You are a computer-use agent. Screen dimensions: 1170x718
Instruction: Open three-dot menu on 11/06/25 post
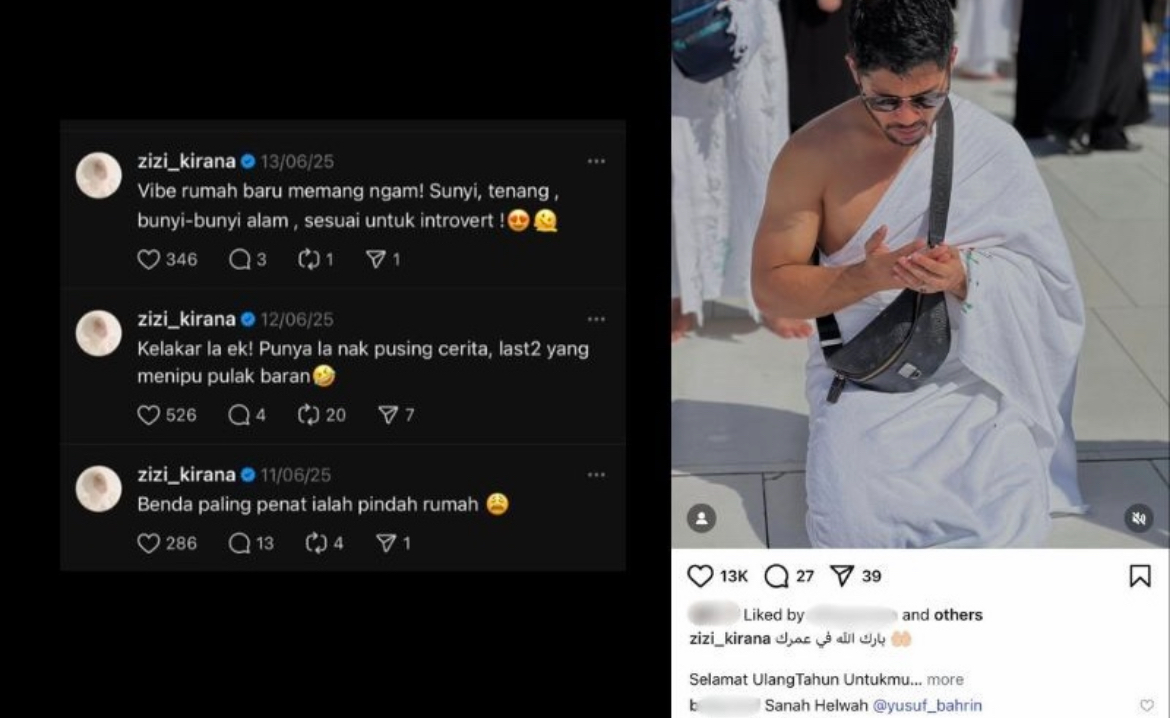[x=596, y=475]
